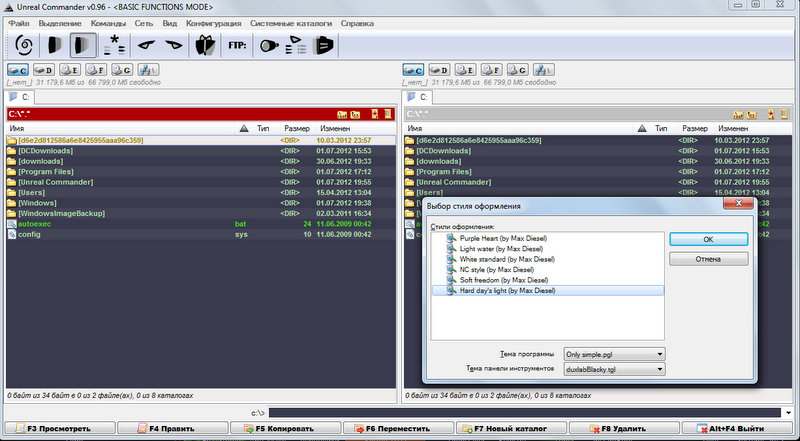Click the Alt+F4 Выйти button

pyautogui.click(x=739, y=429)
